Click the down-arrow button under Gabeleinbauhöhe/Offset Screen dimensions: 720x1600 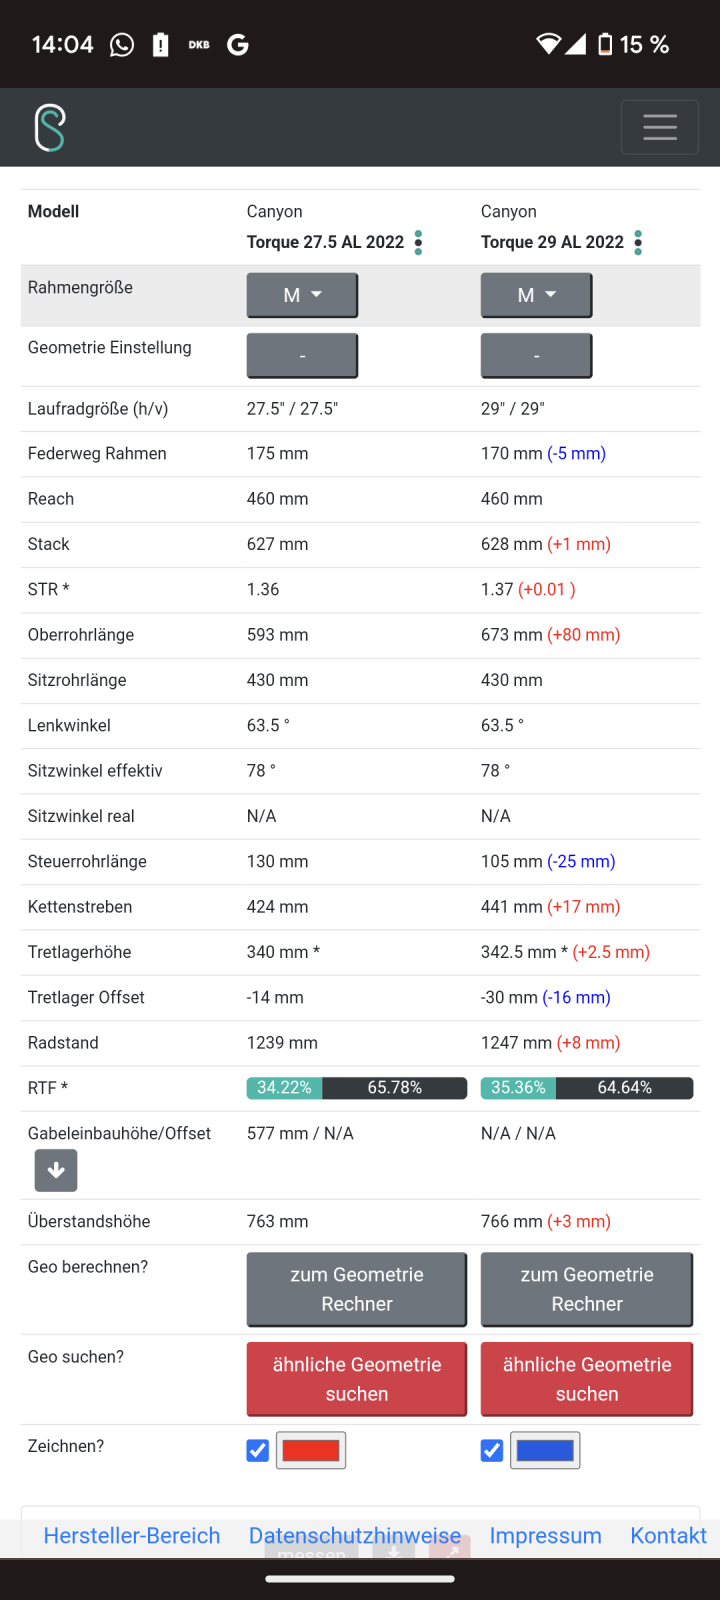[x=56, y=1170]
